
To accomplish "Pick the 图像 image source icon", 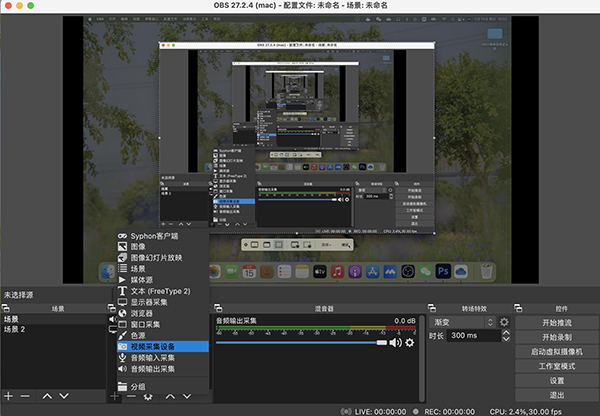I will coord(122,247).
